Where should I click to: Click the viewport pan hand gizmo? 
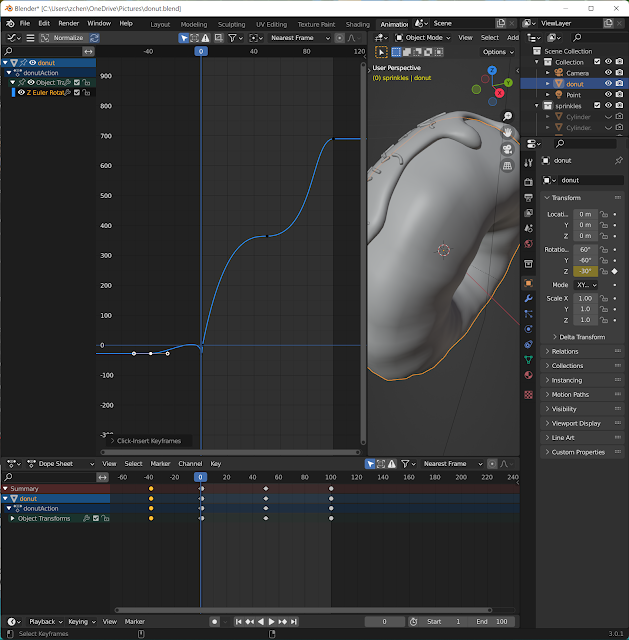(507, 133)
